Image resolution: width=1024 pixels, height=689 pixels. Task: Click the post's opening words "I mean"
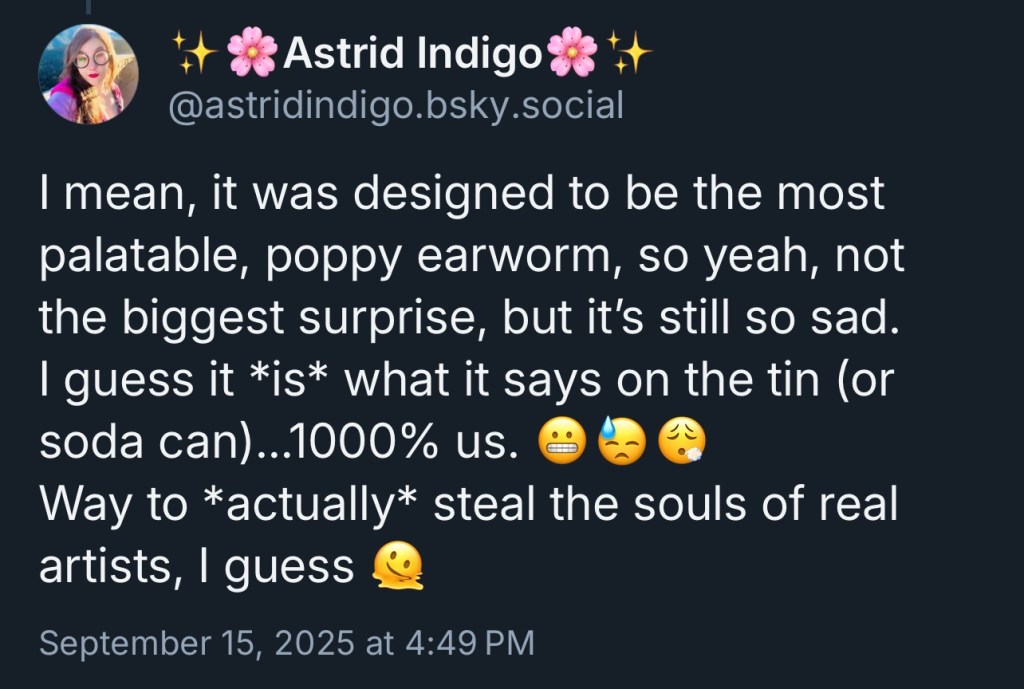[x=98, y=193]
